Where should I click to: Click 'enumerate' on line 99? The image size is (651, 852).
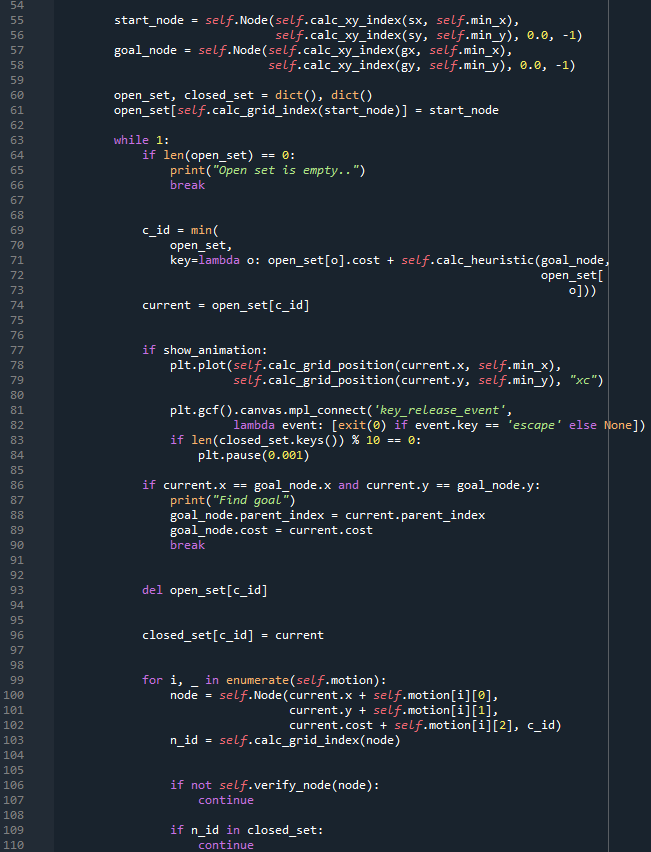click(258, 680)
